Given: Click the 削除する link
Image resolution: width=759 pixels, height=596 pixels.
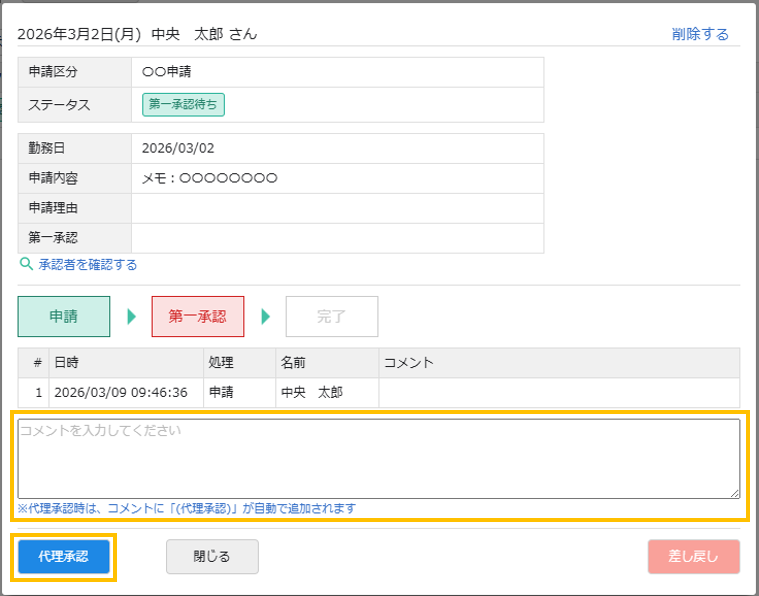Looking at the screenshot, I should (x=700, y=34).
